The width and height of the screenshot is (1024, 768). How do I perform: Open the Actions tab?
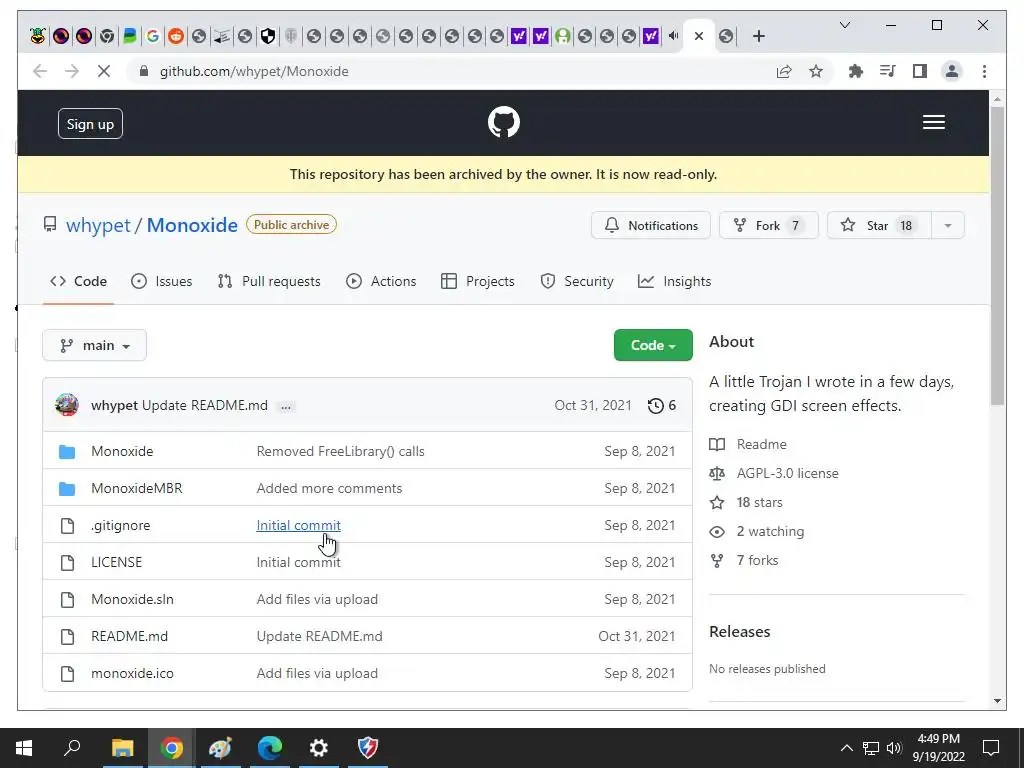[381, 281]
